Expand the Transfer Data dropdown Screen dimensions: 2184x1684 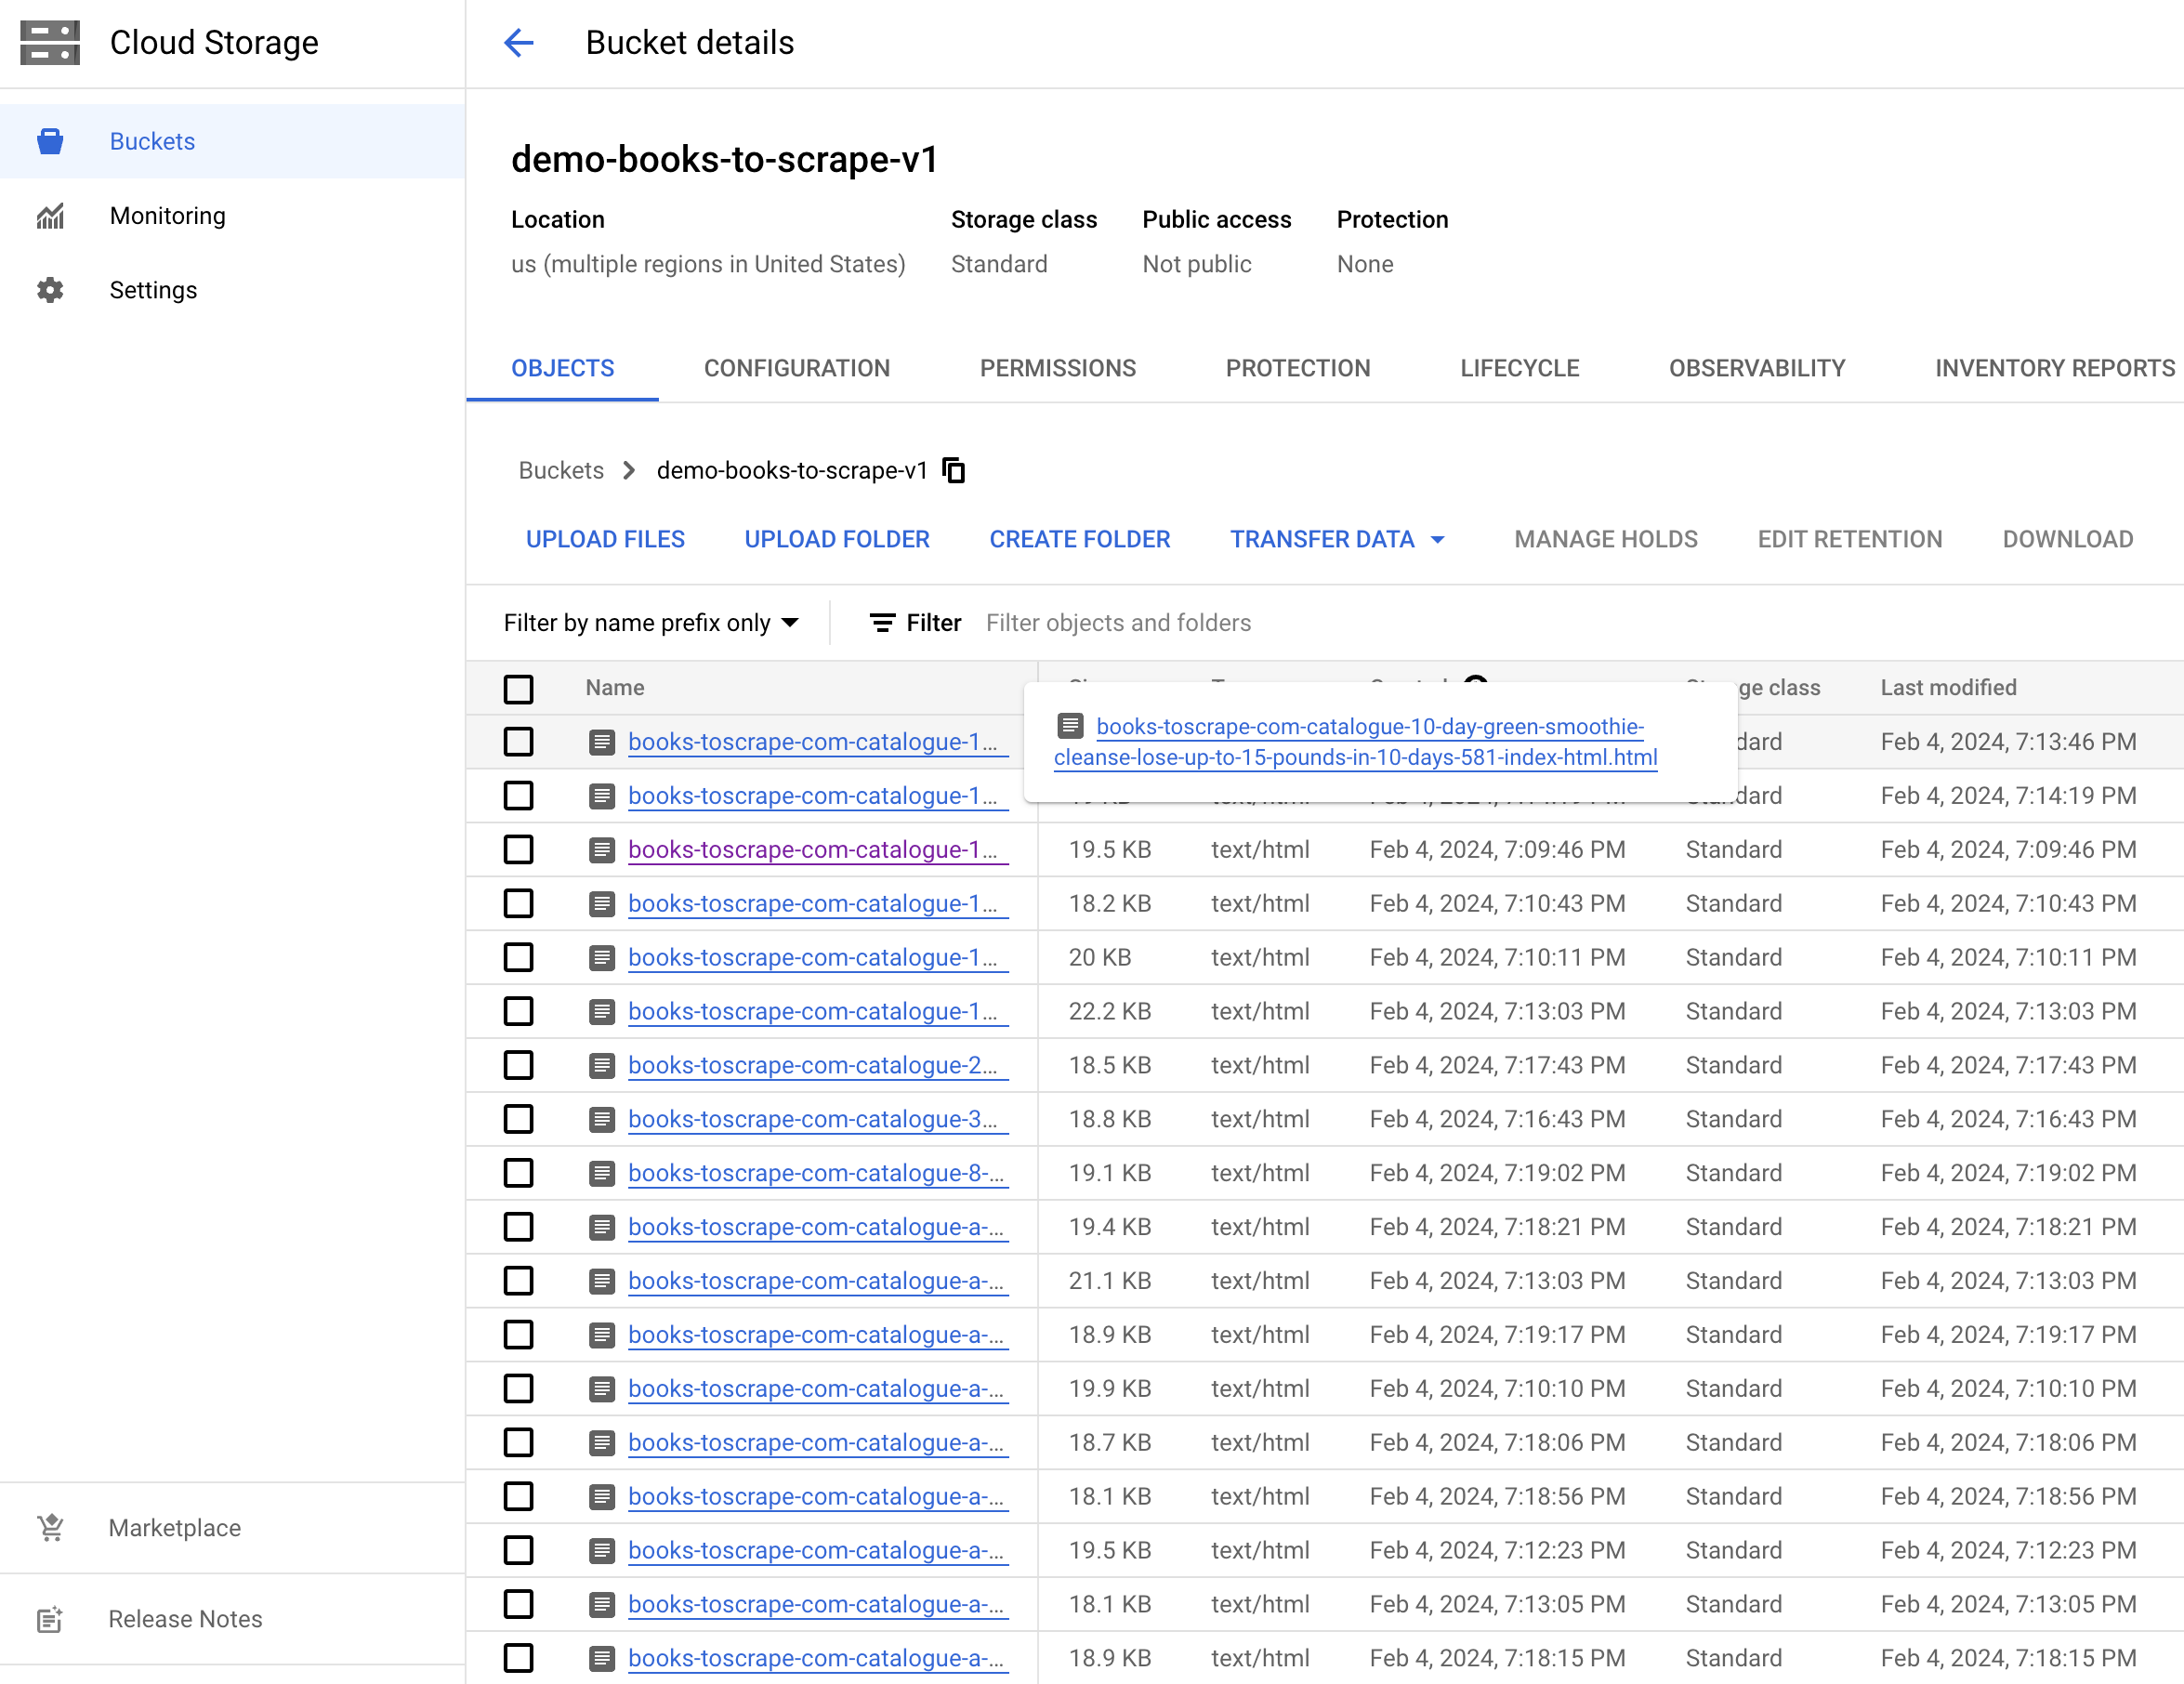tap(1337, 539)
